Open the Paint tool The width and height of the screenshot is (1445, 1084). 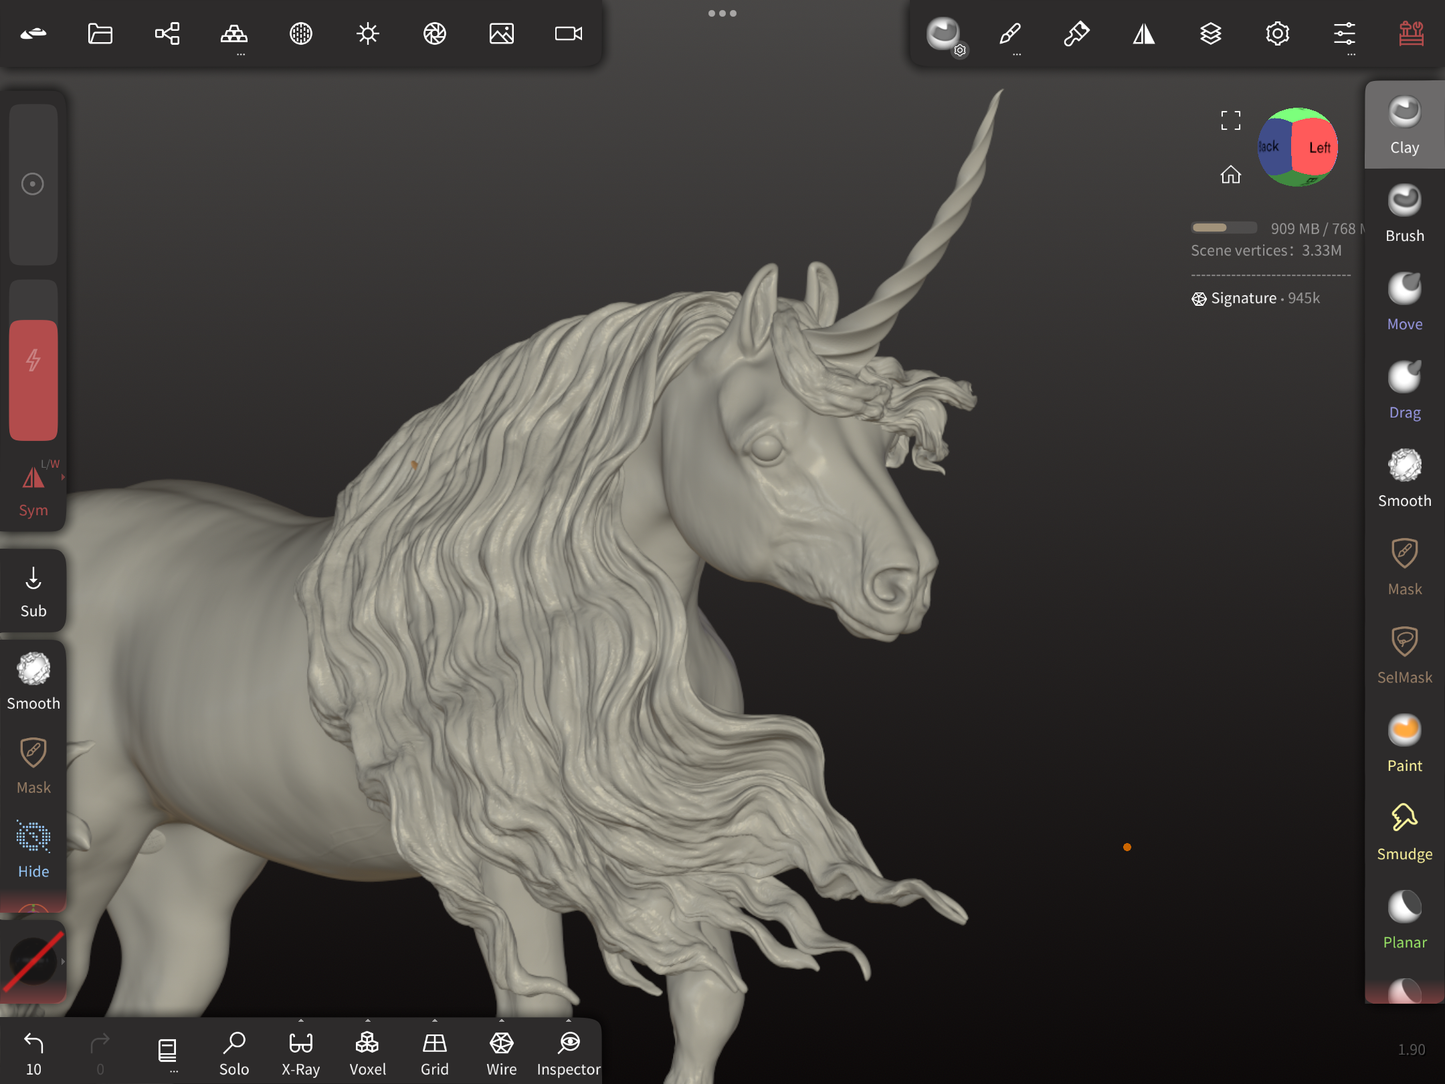tap(1404, 742)
